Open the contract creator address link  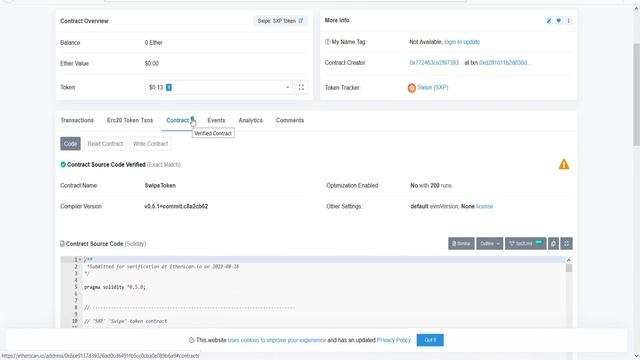pos(435,63)
